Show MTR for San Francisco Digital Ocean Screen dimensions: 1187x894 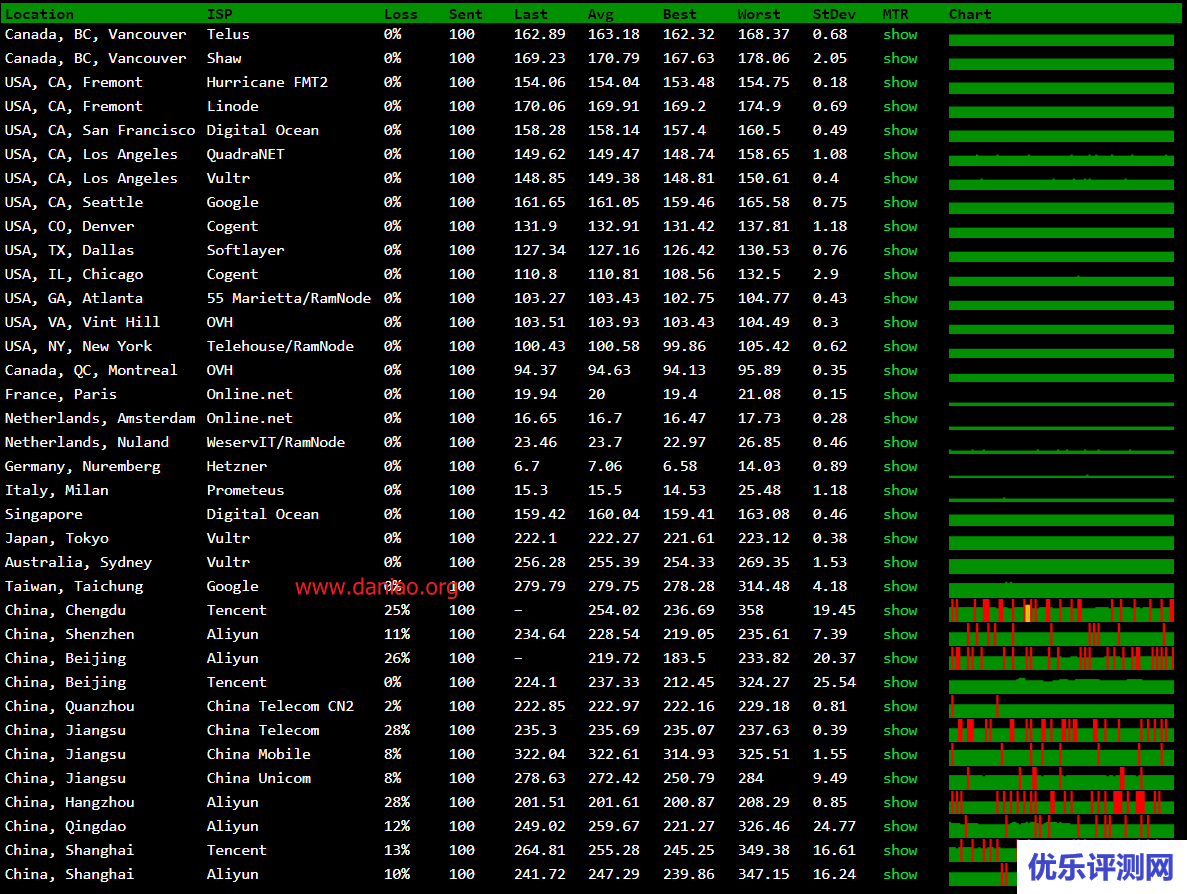coord(900,130)
